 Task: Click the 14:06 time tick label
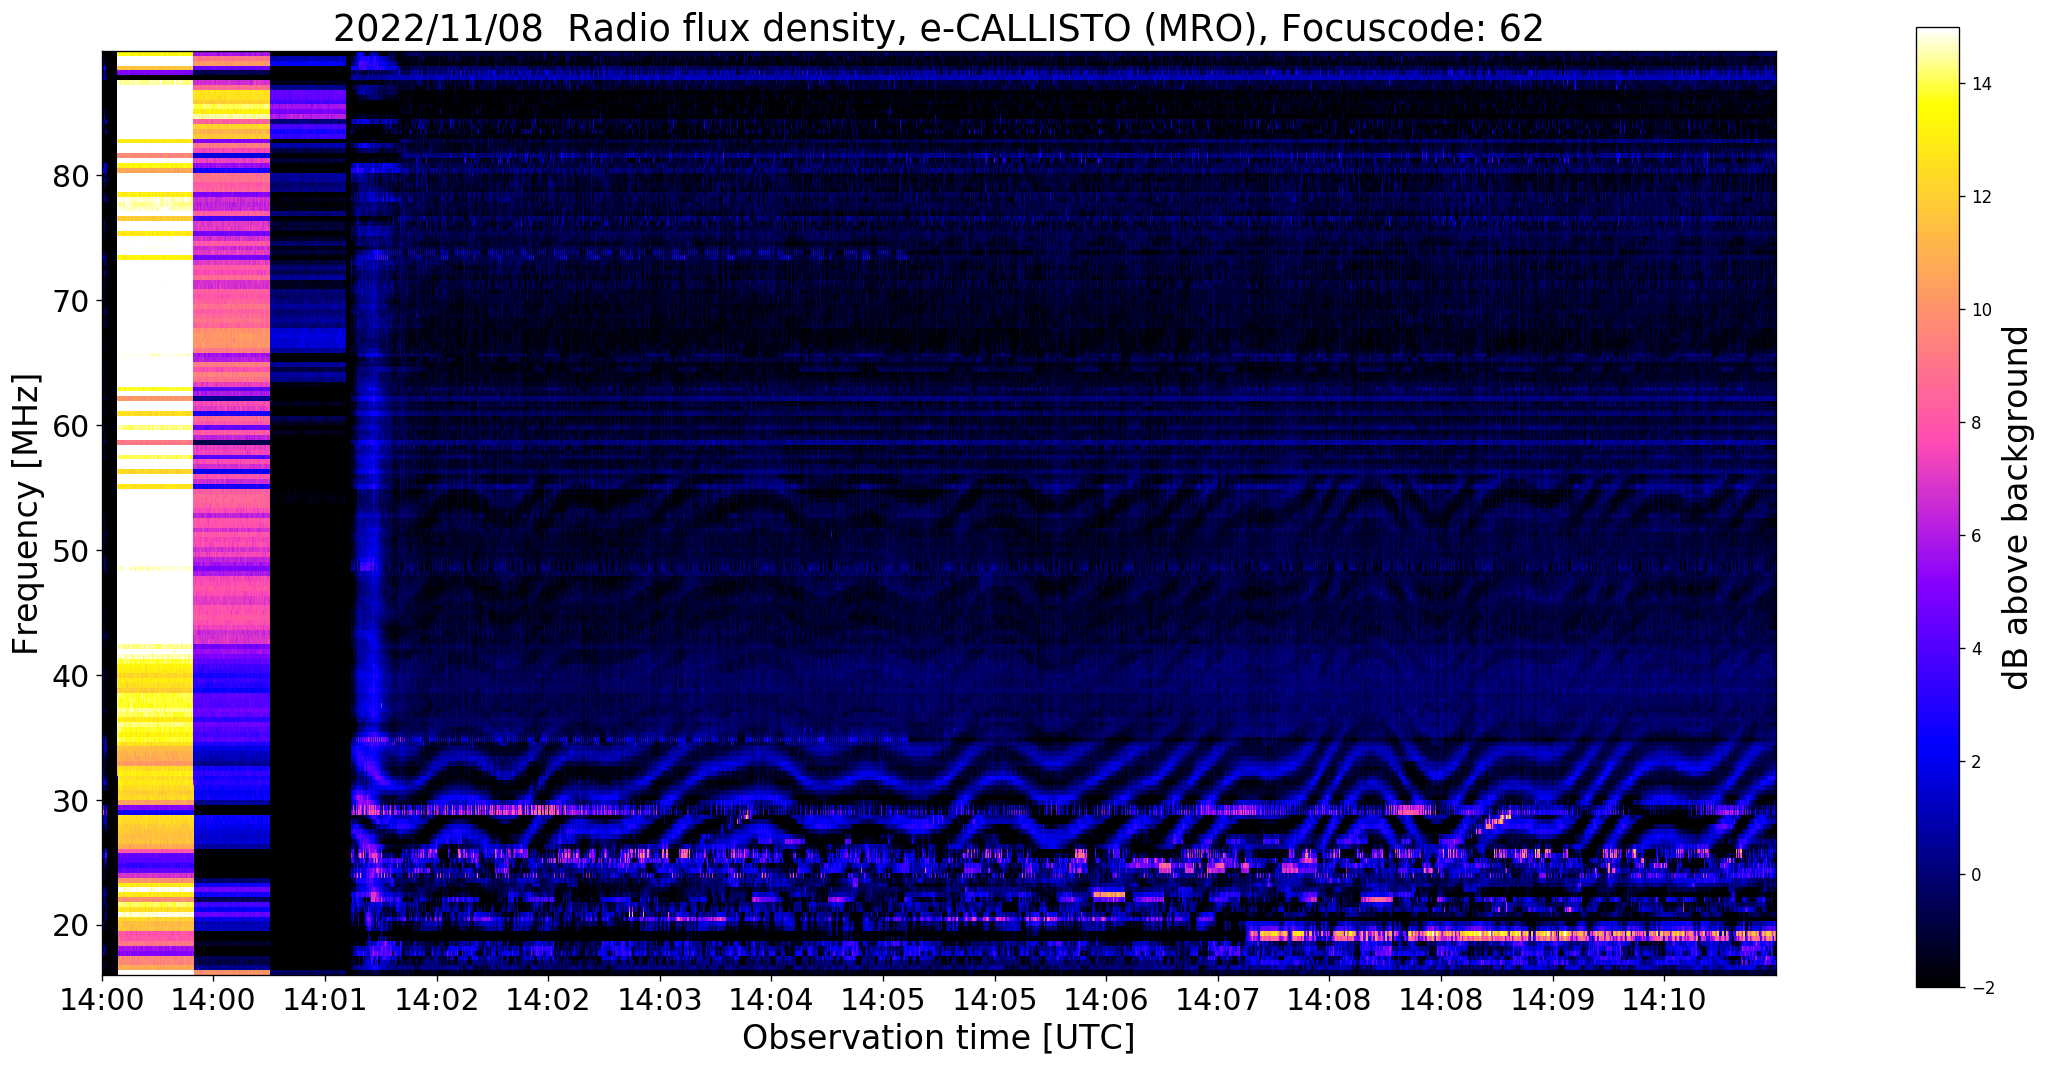[x=1106, y=998]
